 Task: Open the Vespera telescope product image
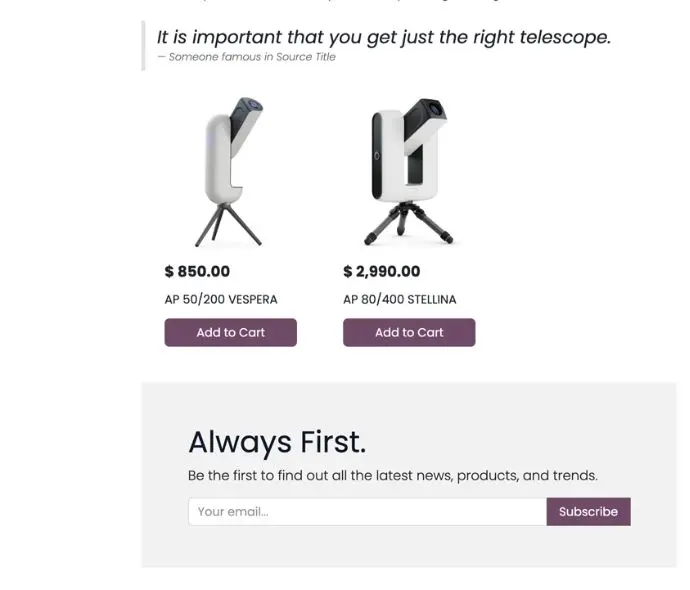[x=231, y=172]
